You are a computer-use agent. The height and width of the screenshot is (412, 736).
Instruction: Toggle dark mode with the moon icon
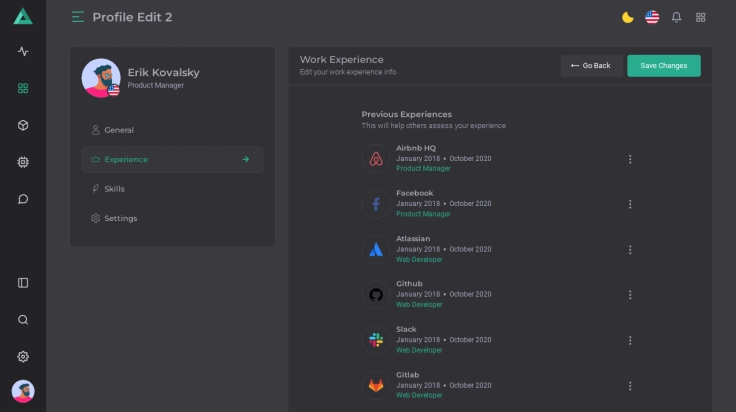(x=627, y=17)
